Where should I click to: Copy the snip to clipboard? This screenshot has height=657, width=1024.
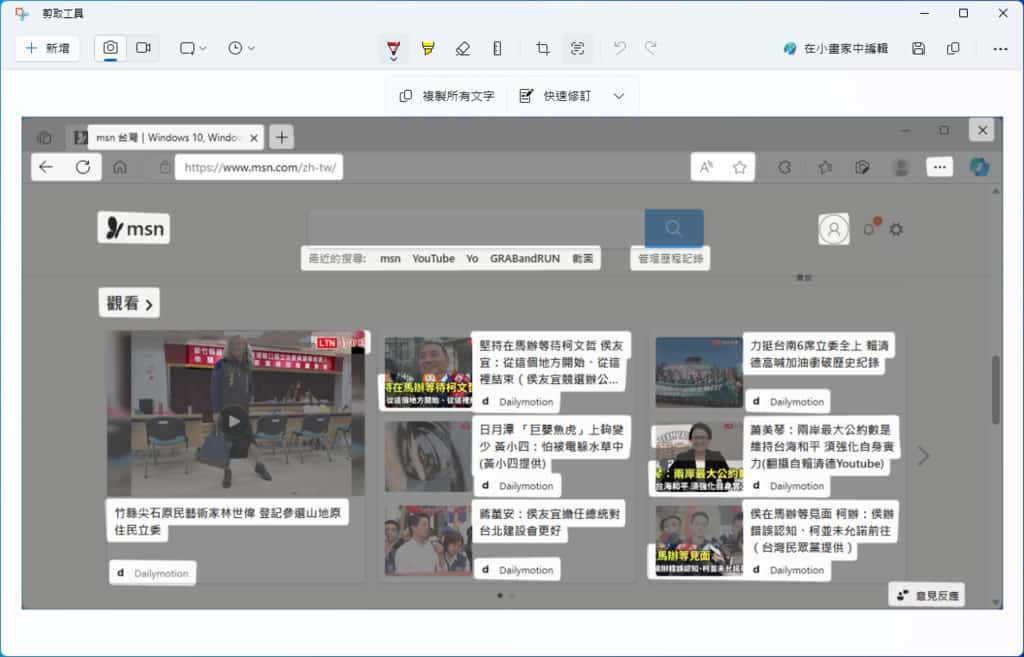coord(953,48)
